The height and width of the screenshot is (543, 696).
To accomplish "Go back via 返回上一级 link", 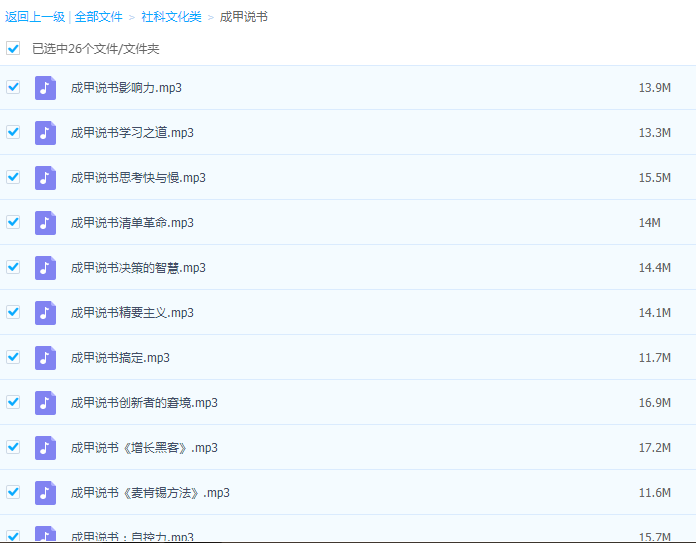I will 34,17.
